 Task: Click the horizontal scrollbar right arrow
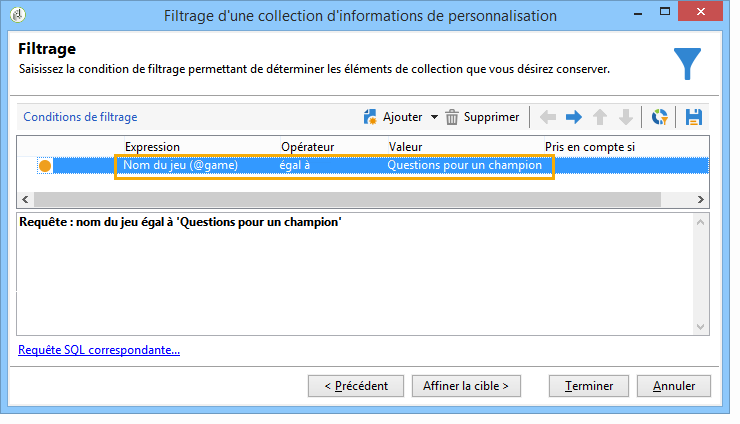(x=702, y=199)
